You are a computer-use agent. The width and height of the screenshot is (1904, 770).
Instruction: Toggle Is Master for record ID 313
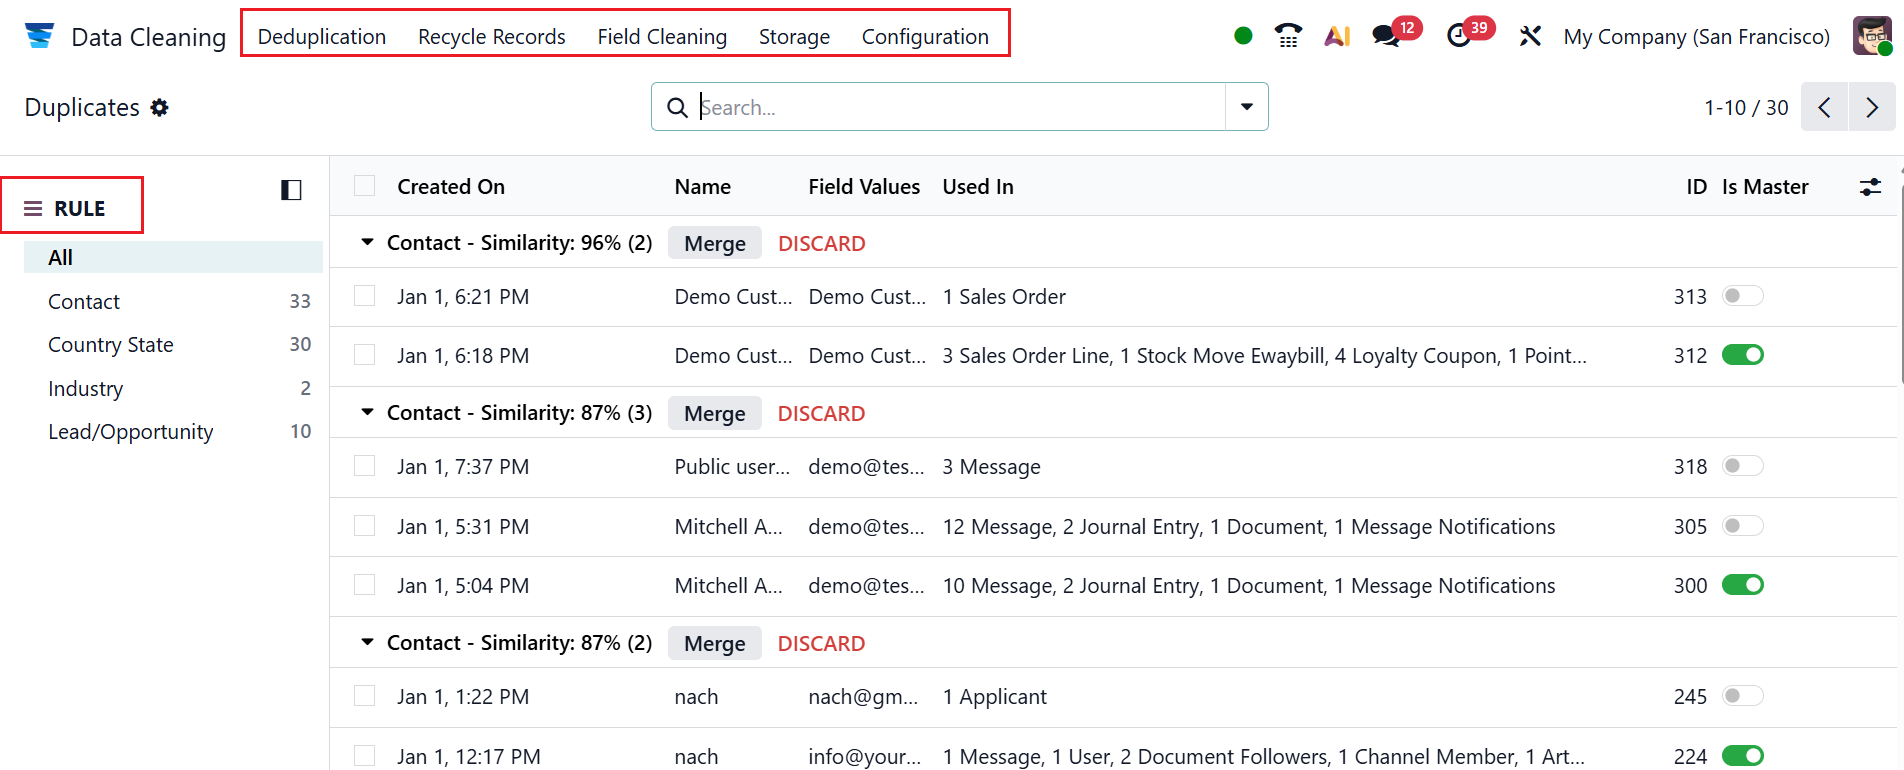click(1742, 296)
